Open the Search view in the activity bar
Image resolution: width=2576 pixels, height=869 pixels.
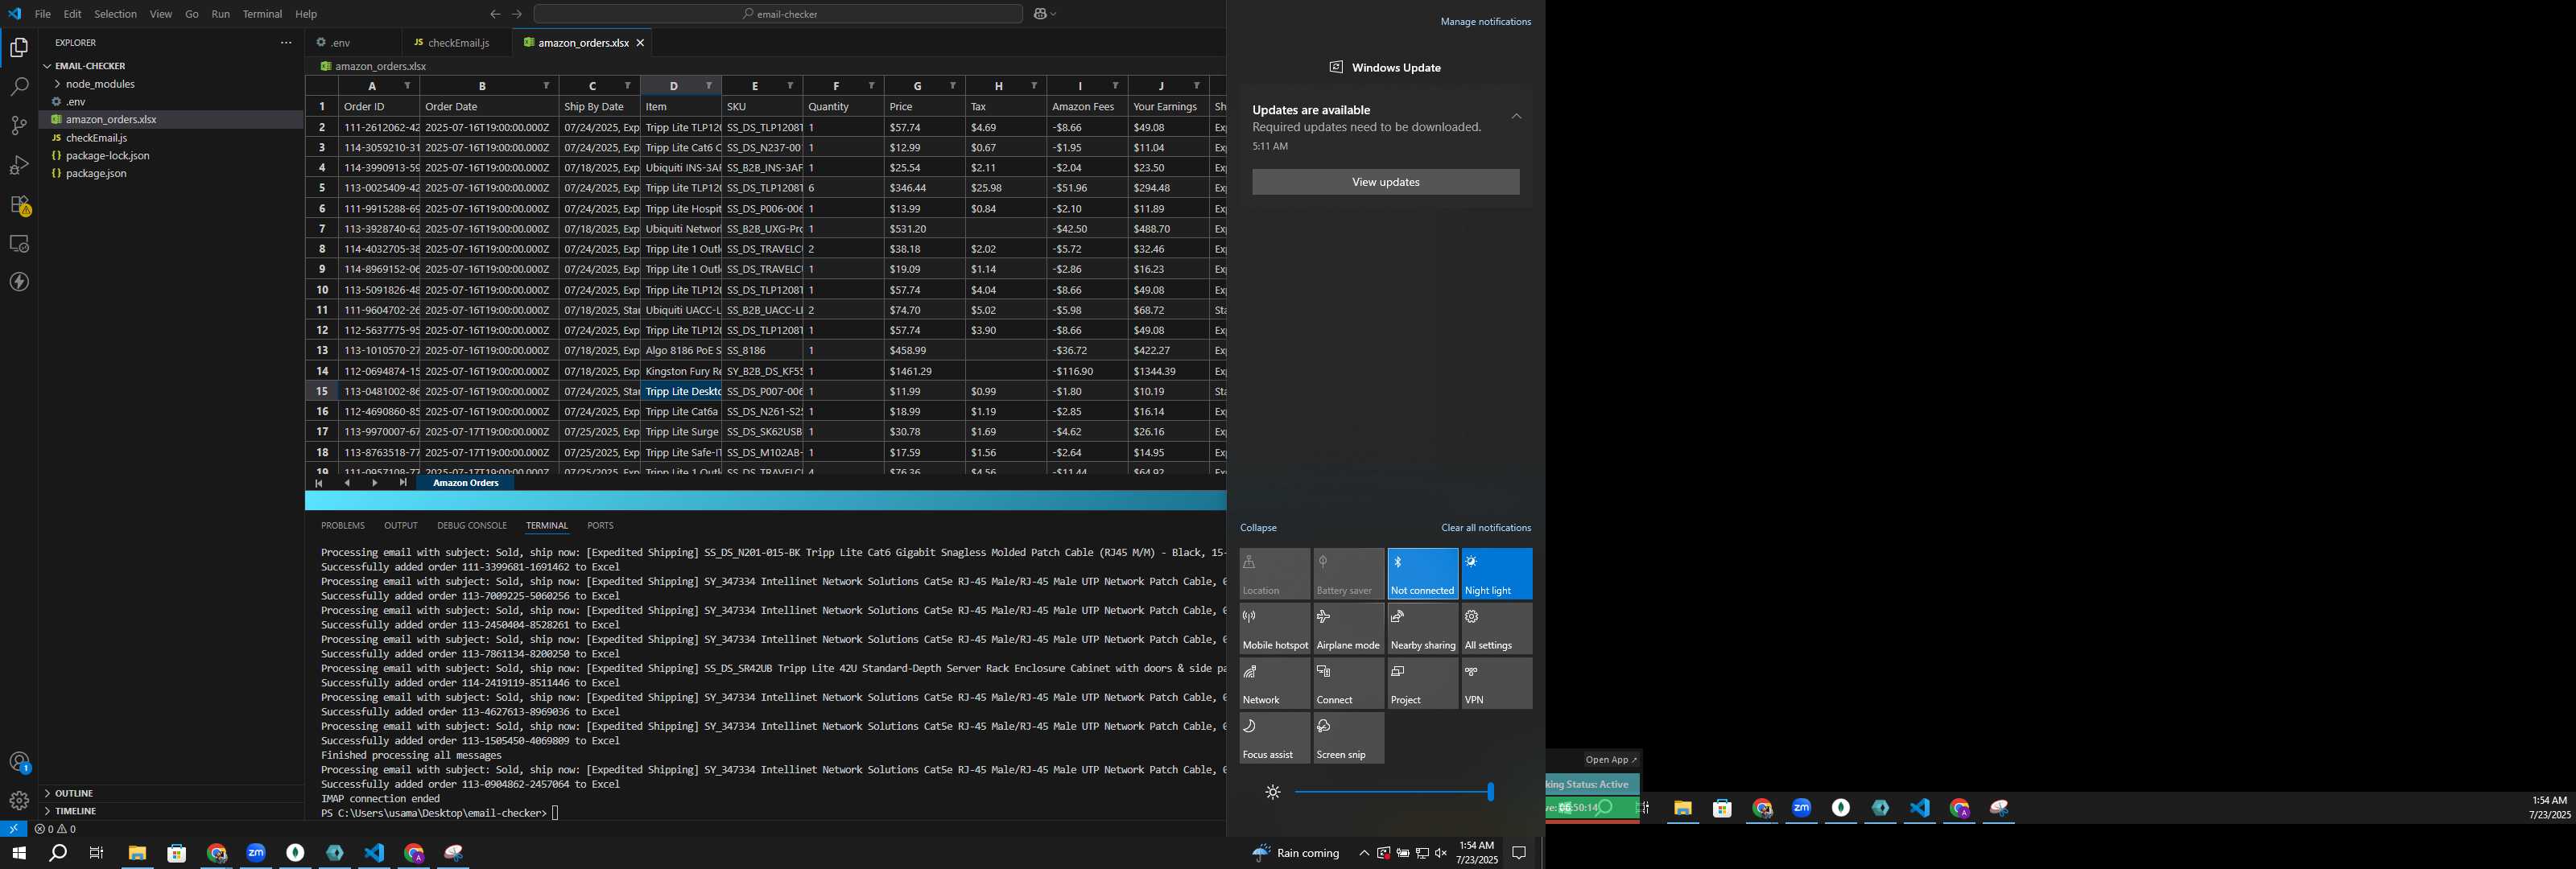[x=19, y=87]
